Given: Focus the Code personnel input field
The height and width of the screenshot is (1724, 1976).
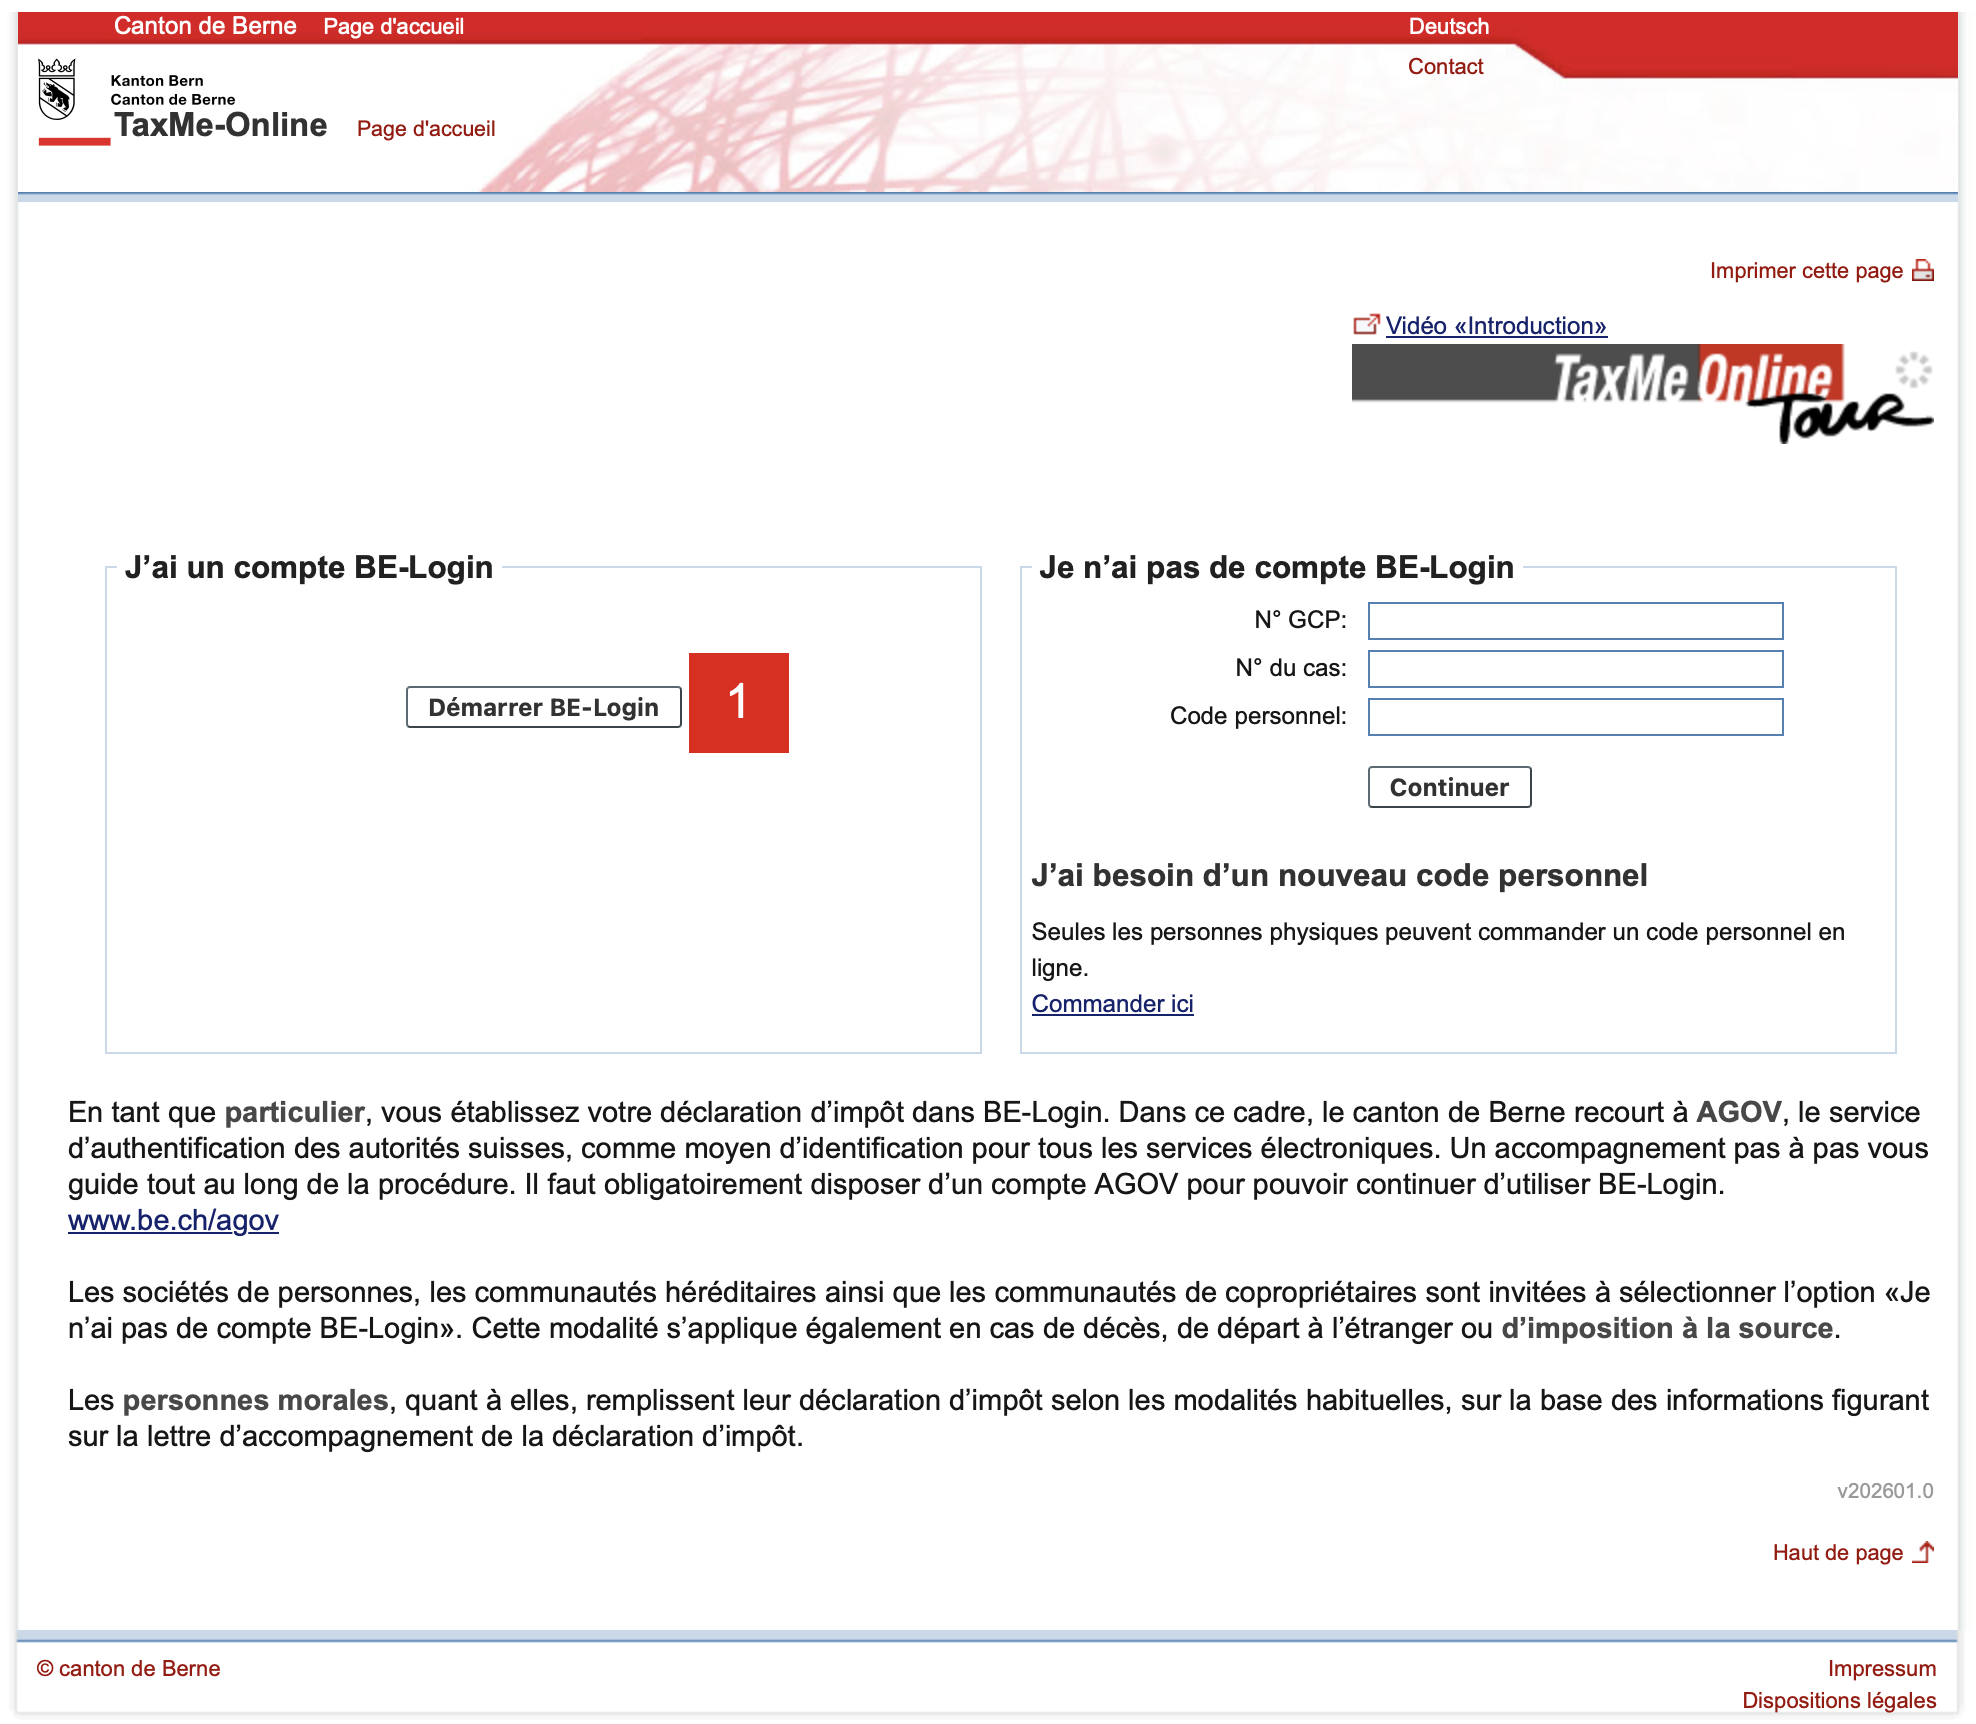Looking at the screenshot, I should click(1574, 716).
